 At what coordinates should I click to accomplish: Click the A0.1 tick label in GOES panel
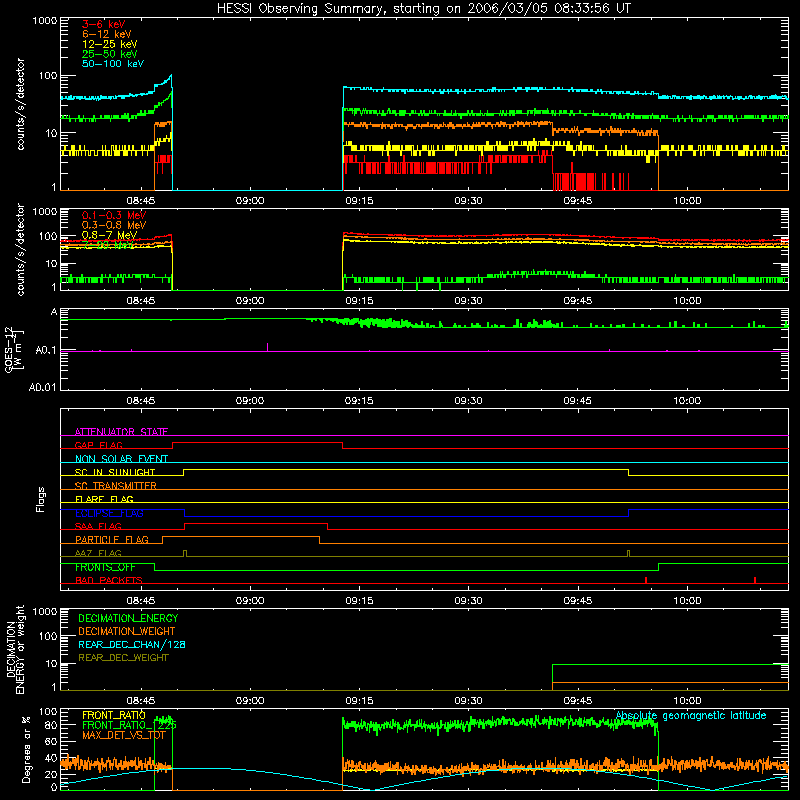tap(45, 351)
